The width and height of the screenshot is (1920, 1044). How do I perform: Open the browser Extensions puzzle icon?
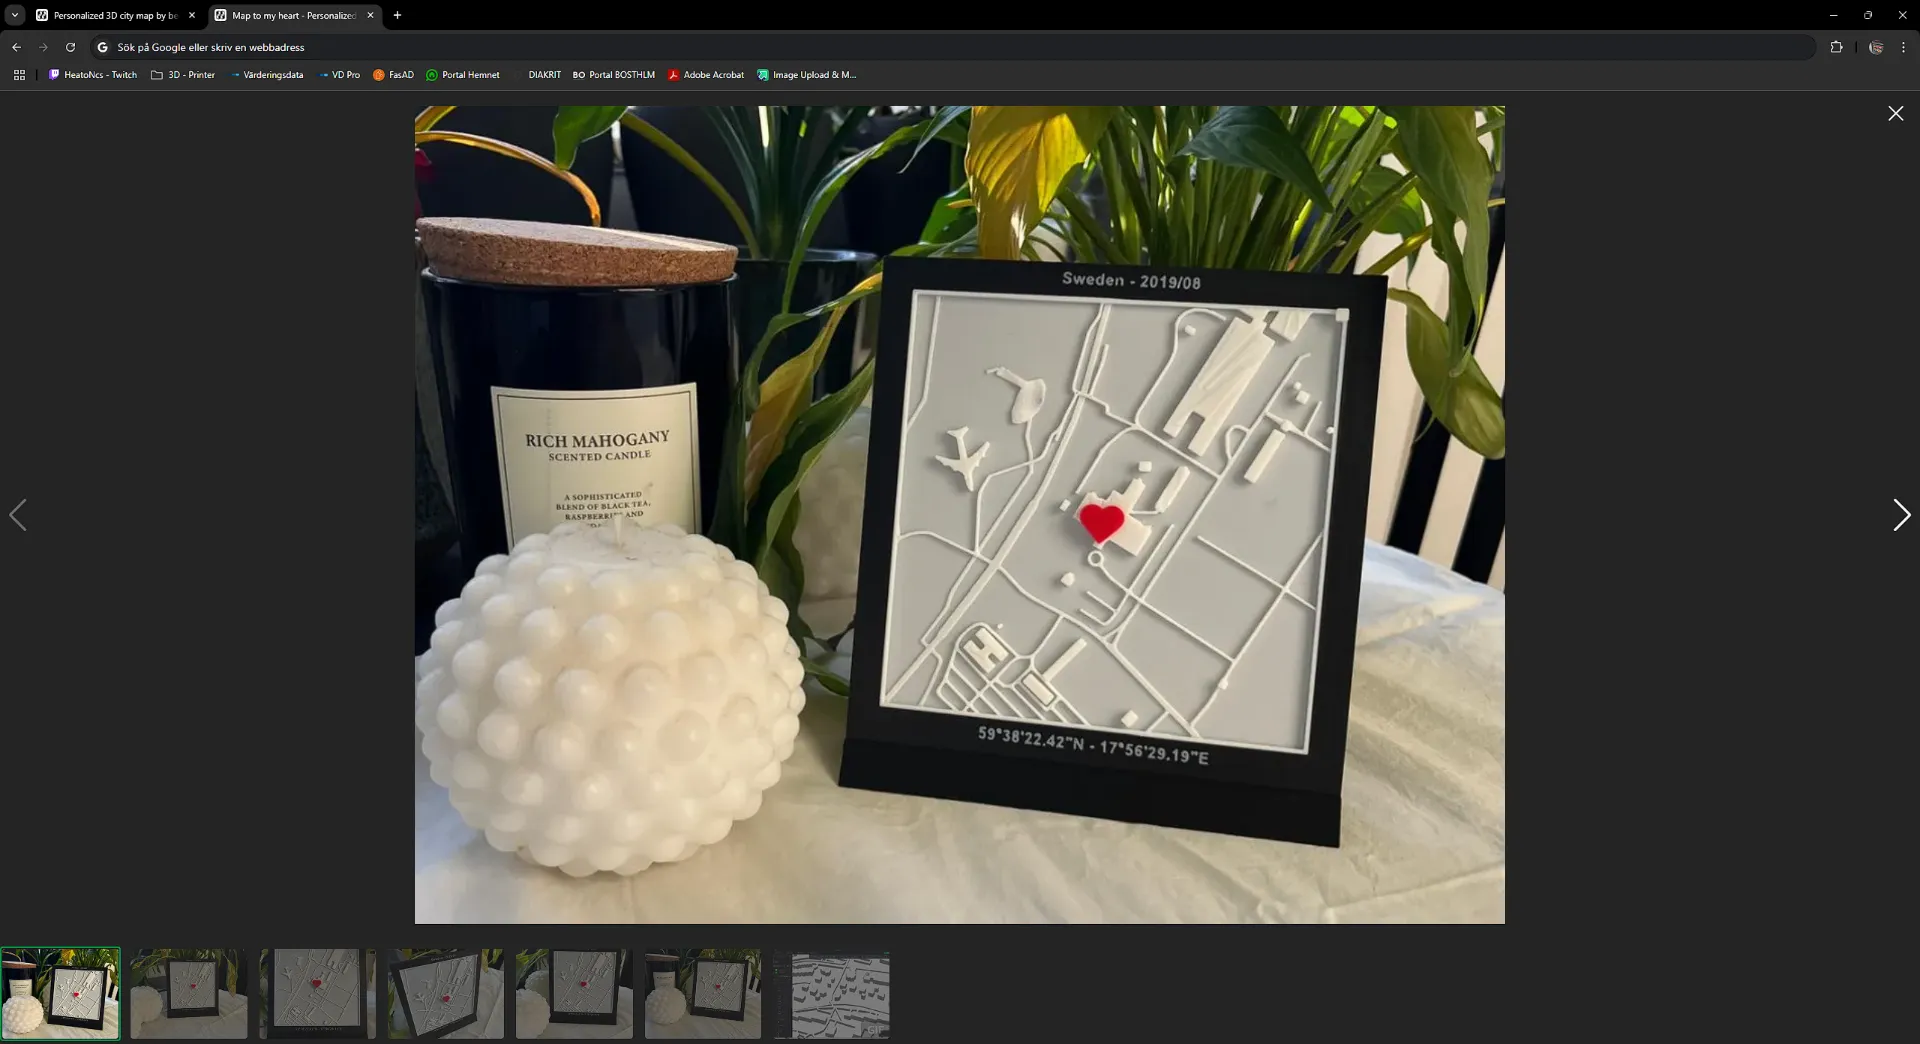click(1837, 46)
